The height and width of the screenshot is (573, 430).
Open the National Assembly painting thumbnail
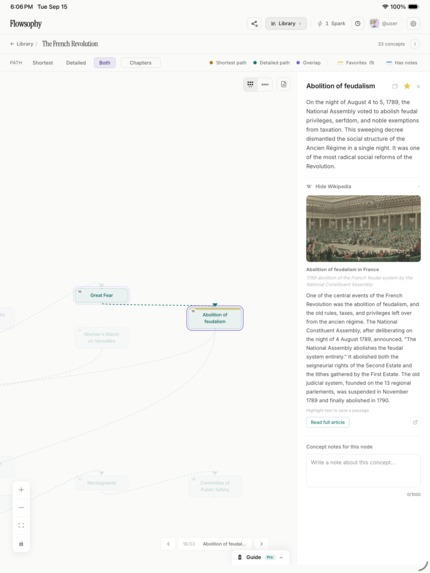click(x=363, y=228)
